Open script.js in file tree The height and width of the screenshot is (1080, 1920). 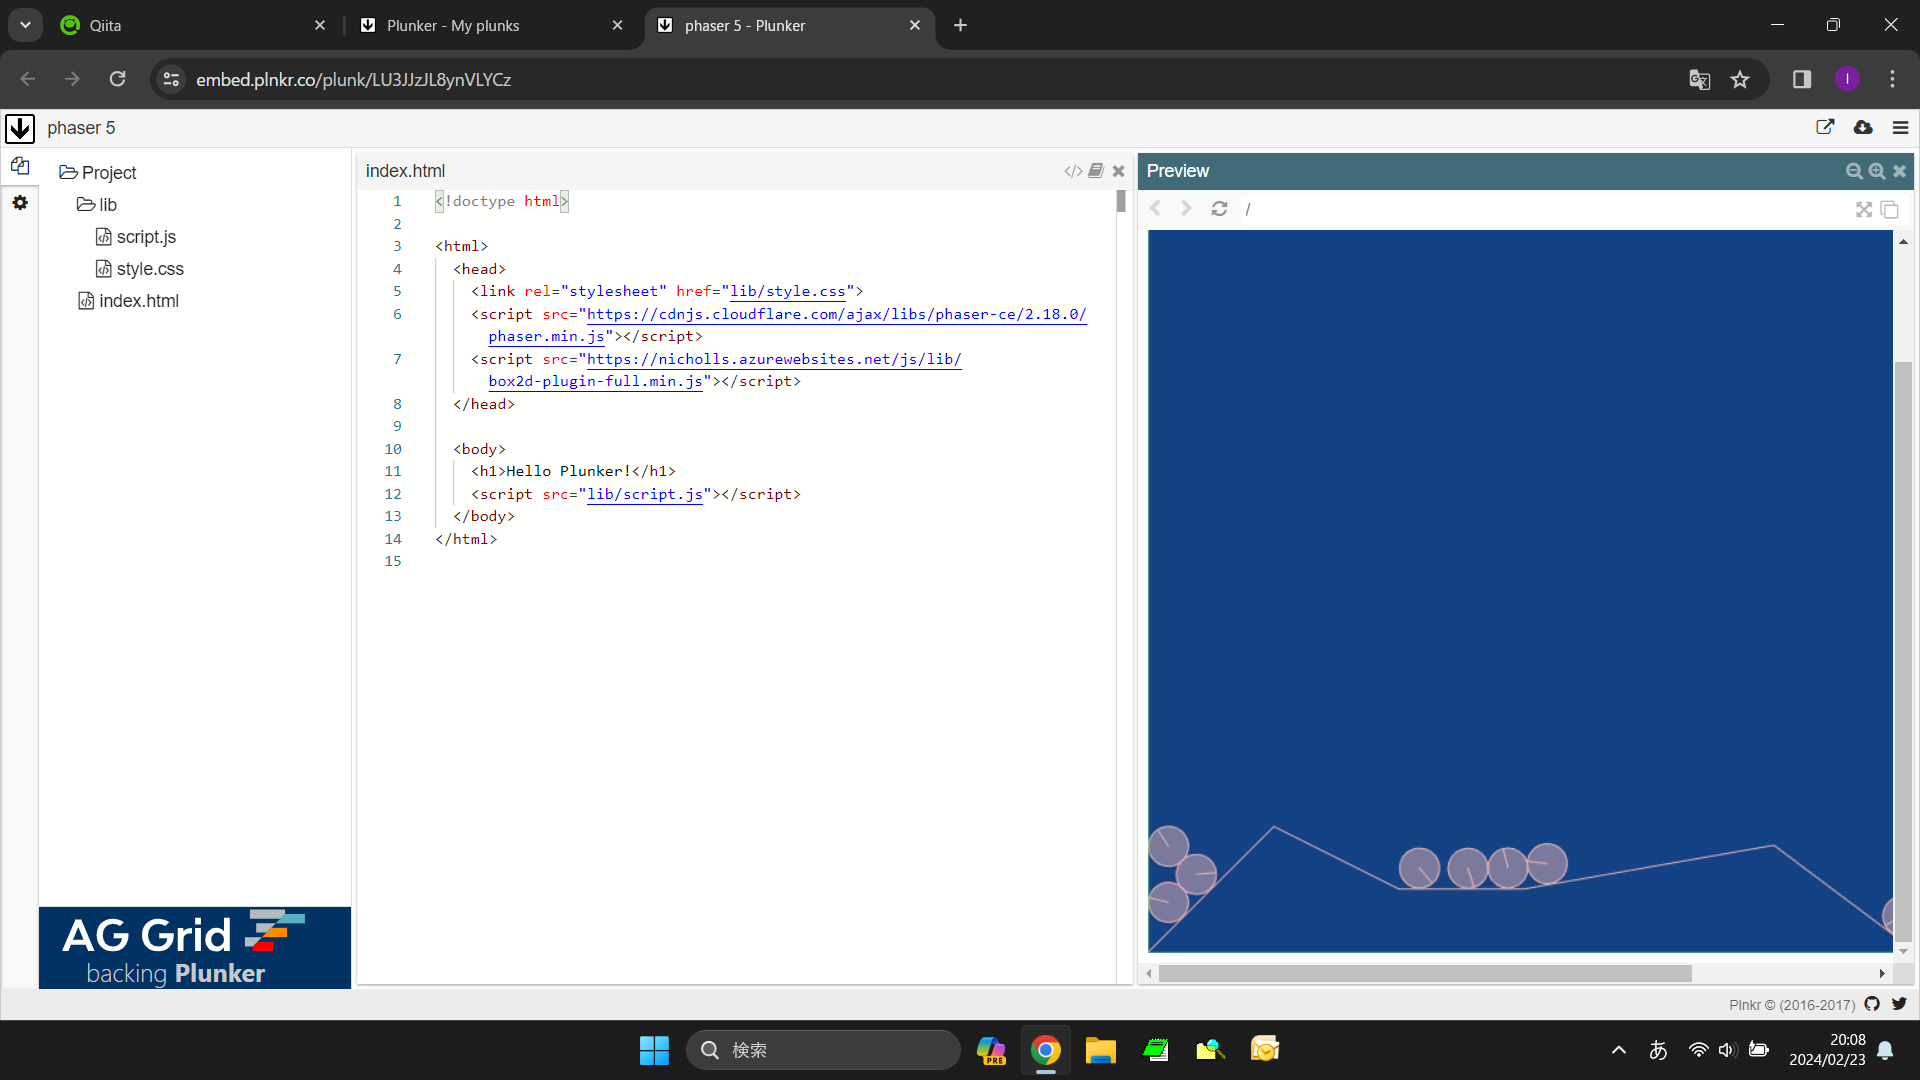pos(146,237)
